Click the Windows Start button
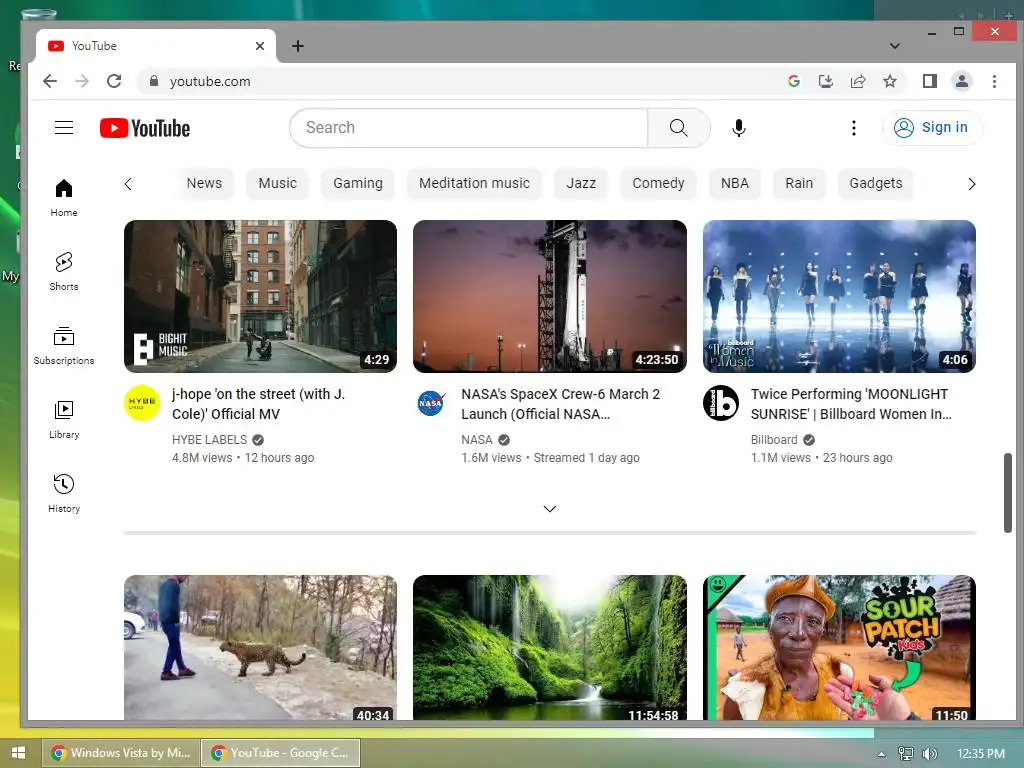Screen dimensions: 1024x768 point(18,754)
